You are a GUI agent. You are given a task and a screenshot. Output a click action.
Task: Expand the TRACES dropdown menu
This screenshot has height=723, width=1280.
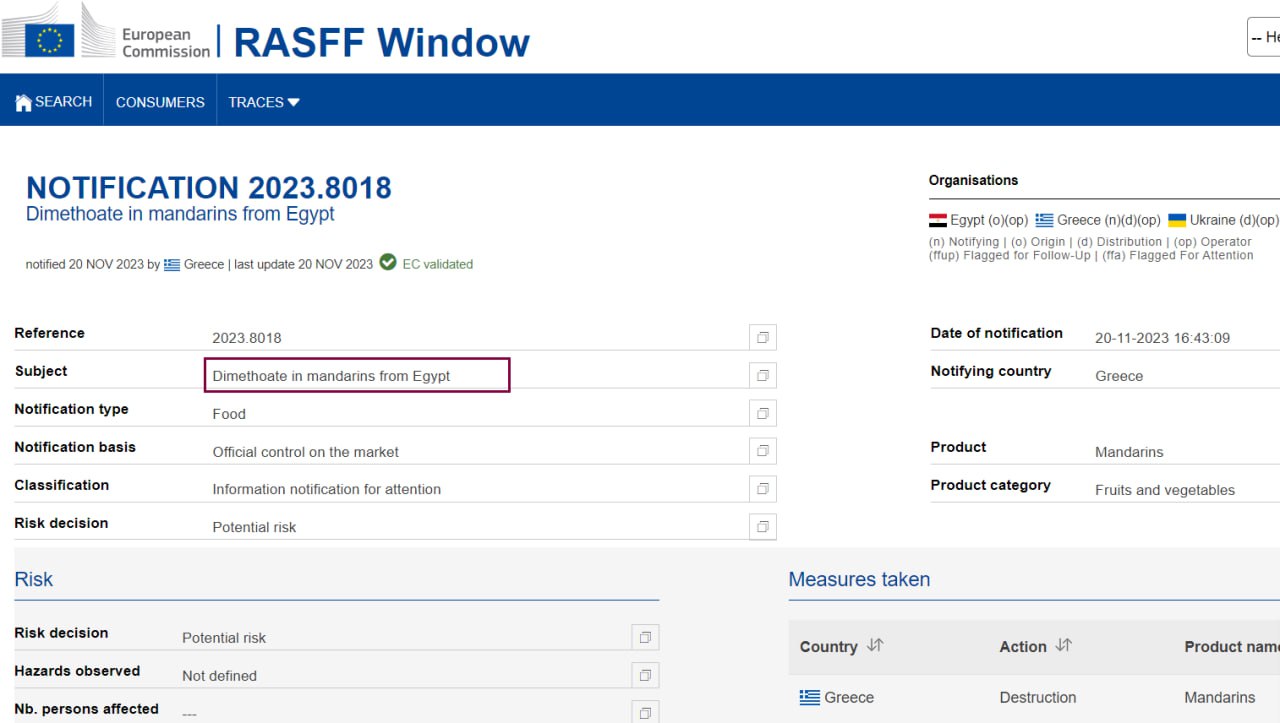[x=264, y=102]
